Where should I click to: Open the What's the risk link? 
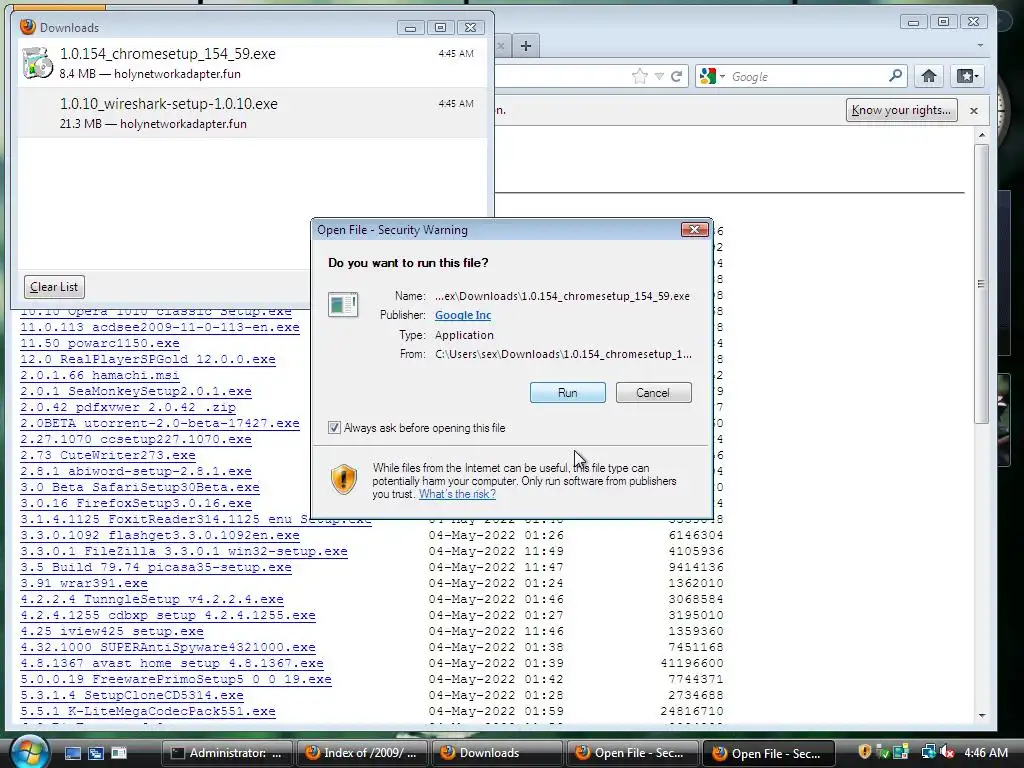[457, 494]
